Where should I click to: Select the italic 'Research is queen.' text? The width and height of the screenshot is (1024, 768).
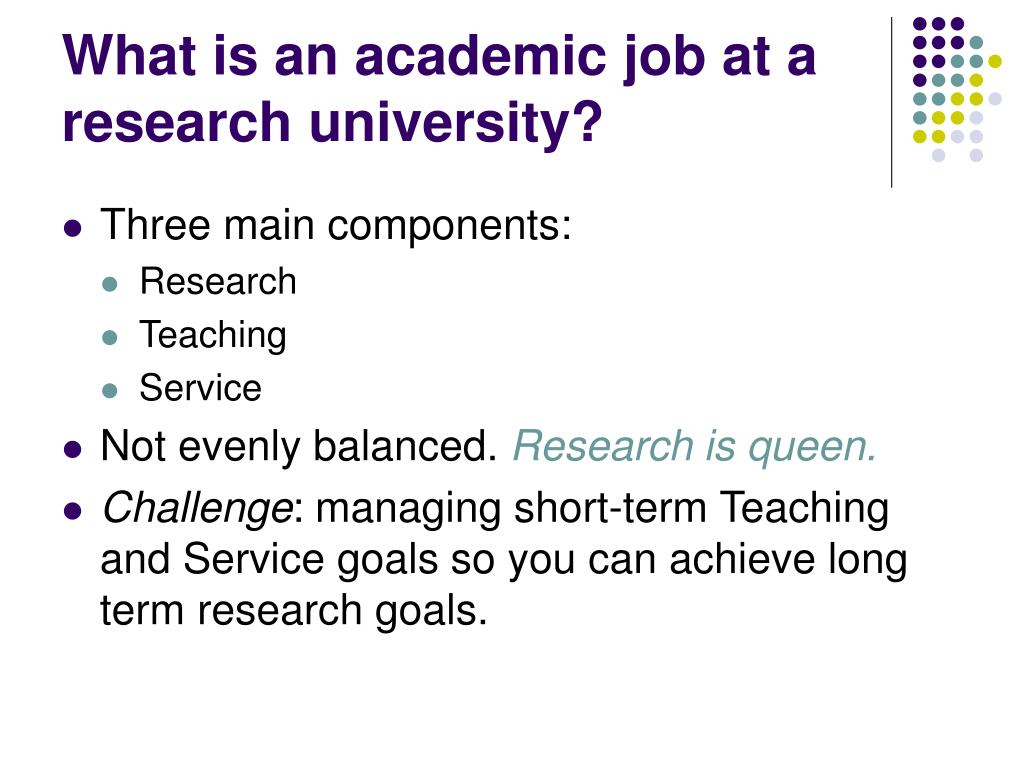point(695,447)
